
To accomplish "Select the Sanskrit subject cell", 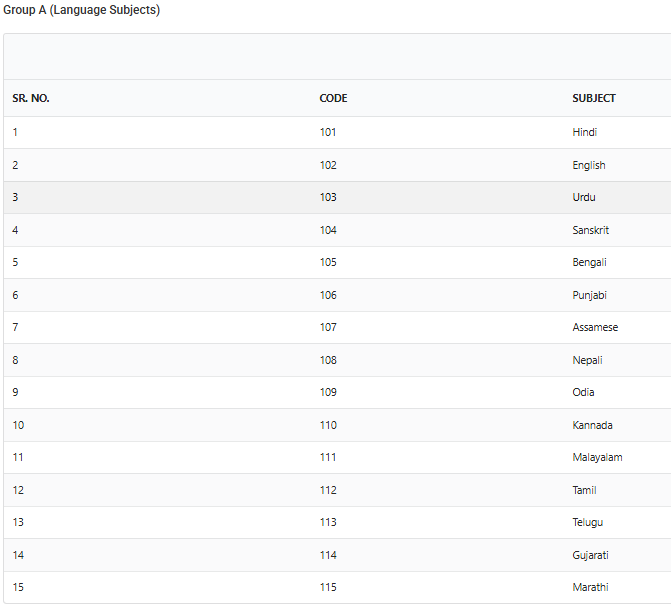I will [x=591, y=230].
